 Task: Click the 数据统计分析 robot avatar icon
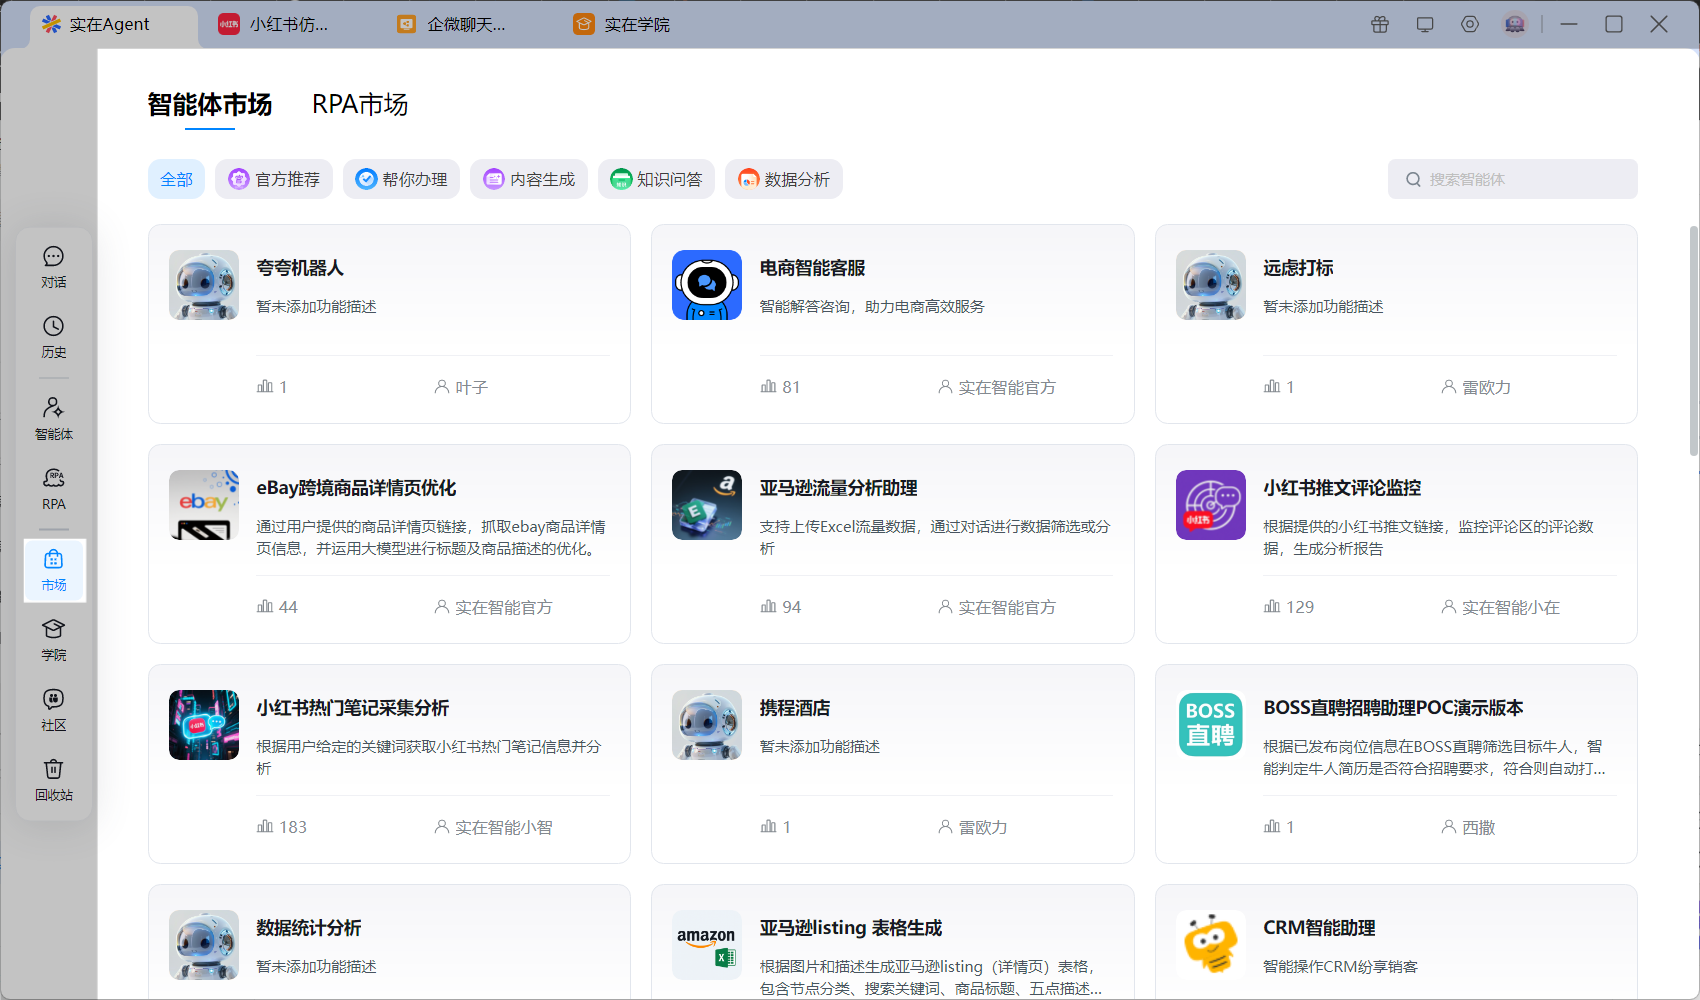point(204,945)
